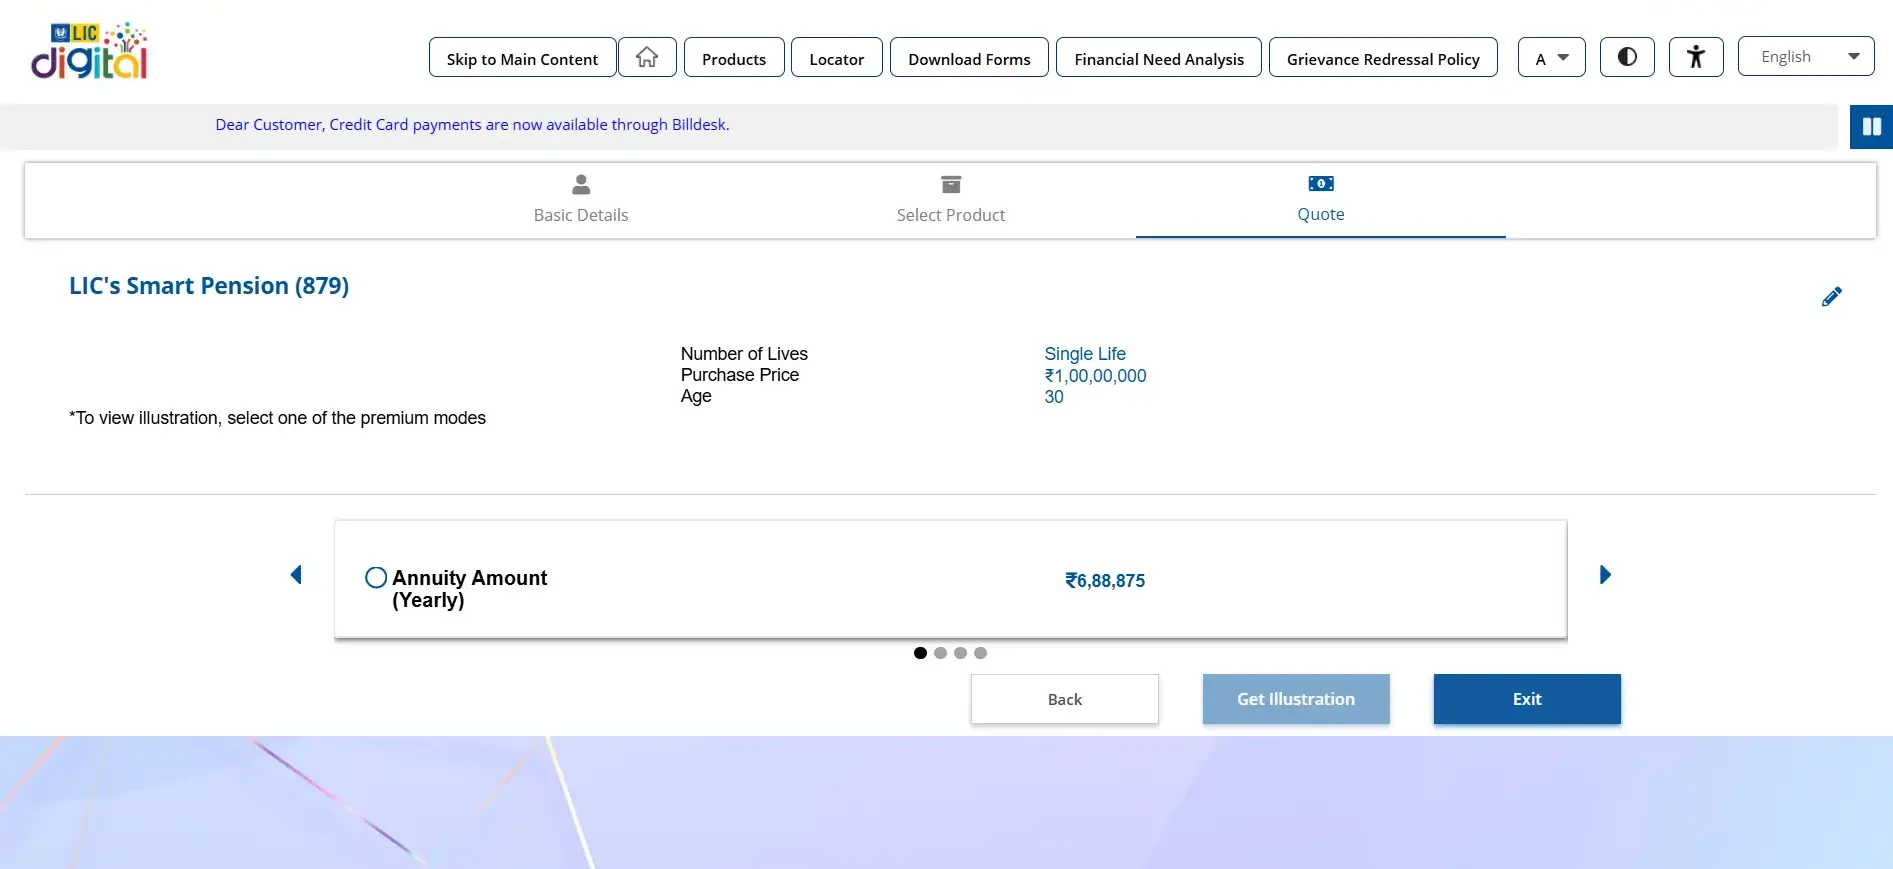Click Skip to Main Content
The image size is (1893, 869).
[x=522, y=57]
